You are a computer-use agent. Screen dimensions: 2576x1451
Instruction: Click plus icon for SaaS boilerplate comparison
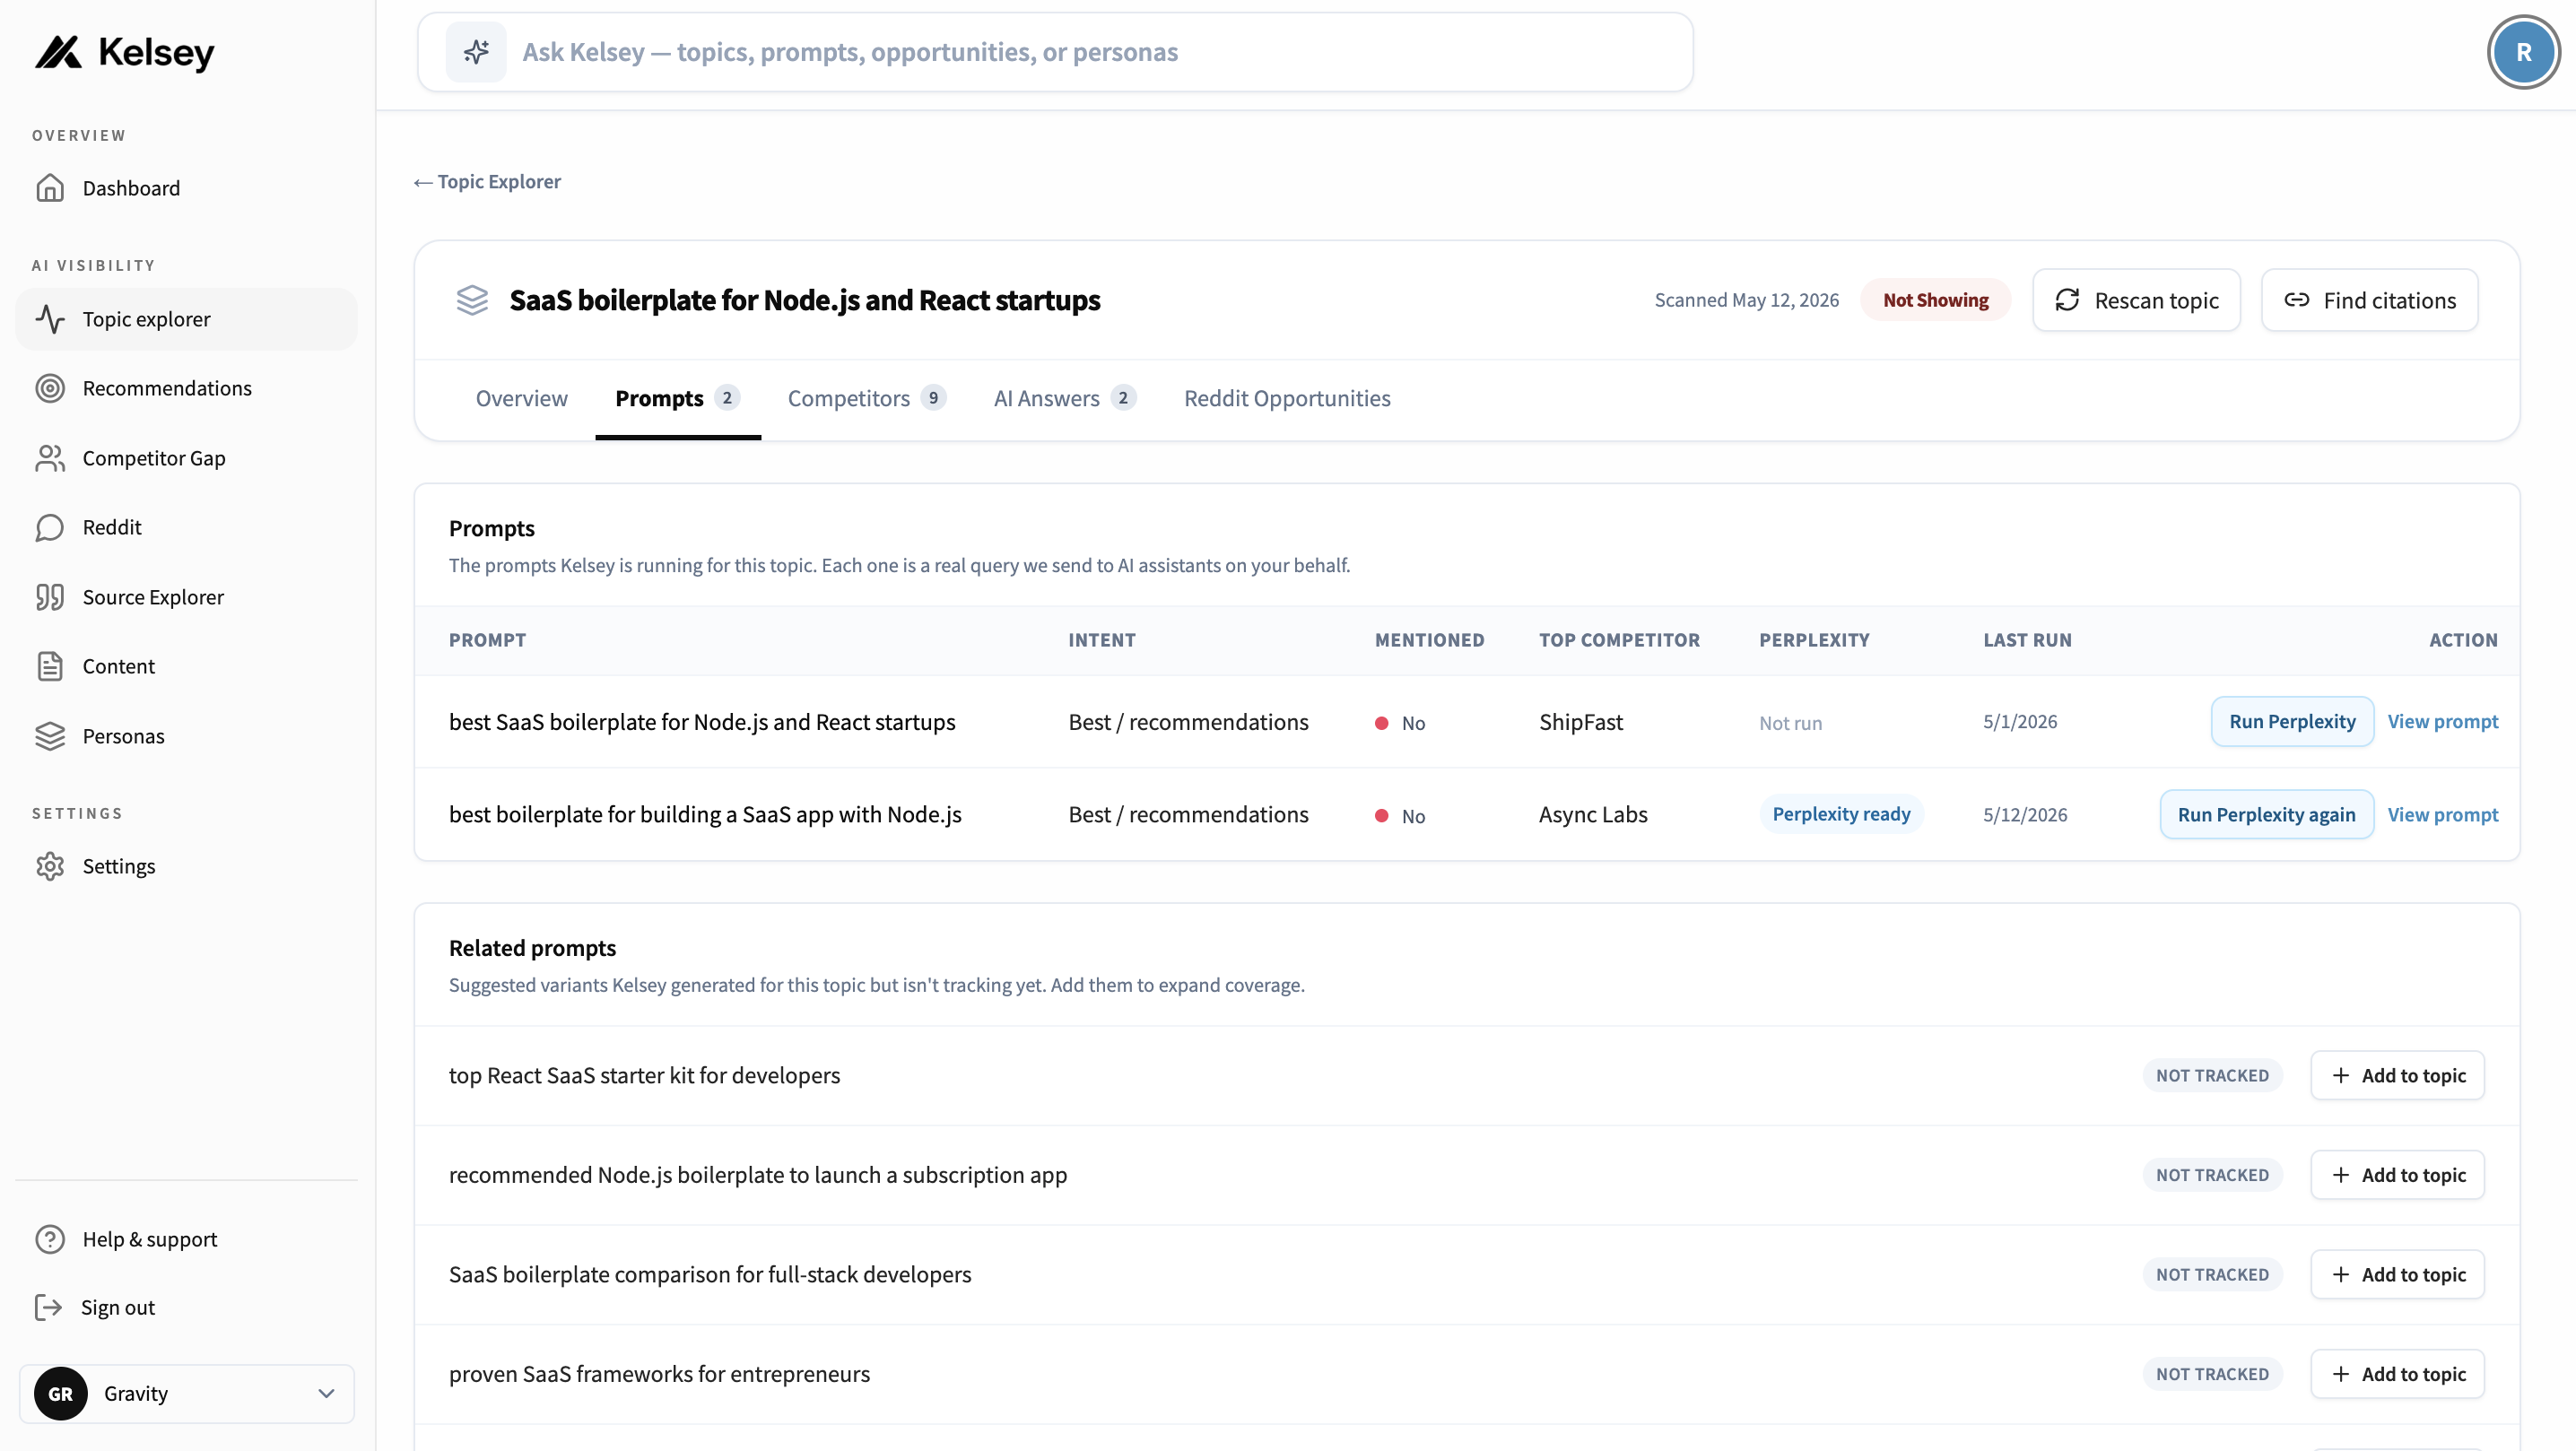2340,1274
